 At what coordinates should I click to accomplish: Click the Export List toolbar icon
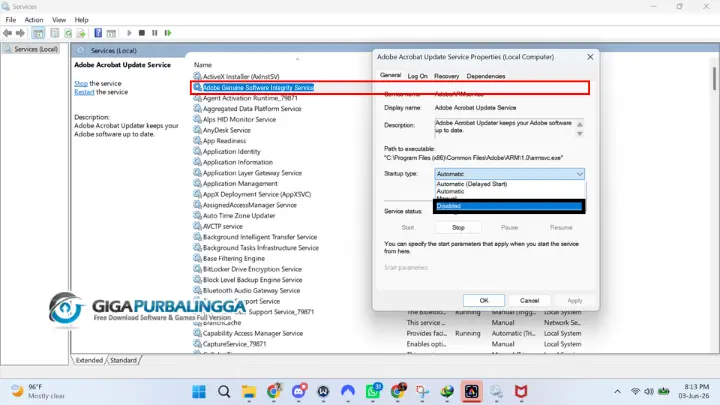(x=81, y=33)
